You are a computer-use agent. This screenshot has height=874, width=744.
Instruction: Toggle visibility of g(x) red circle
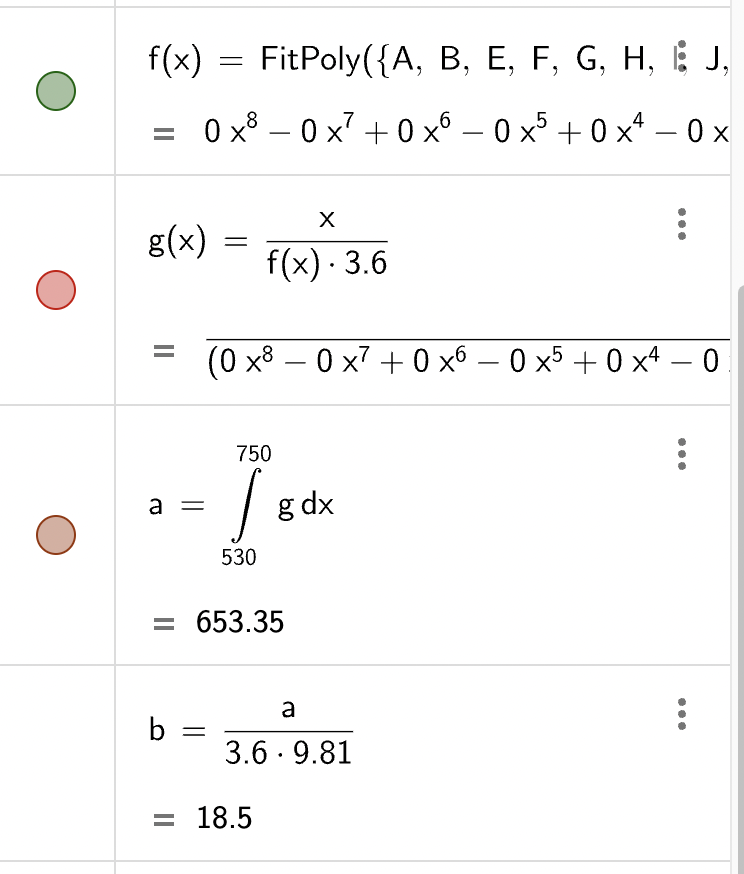[56, 290]
